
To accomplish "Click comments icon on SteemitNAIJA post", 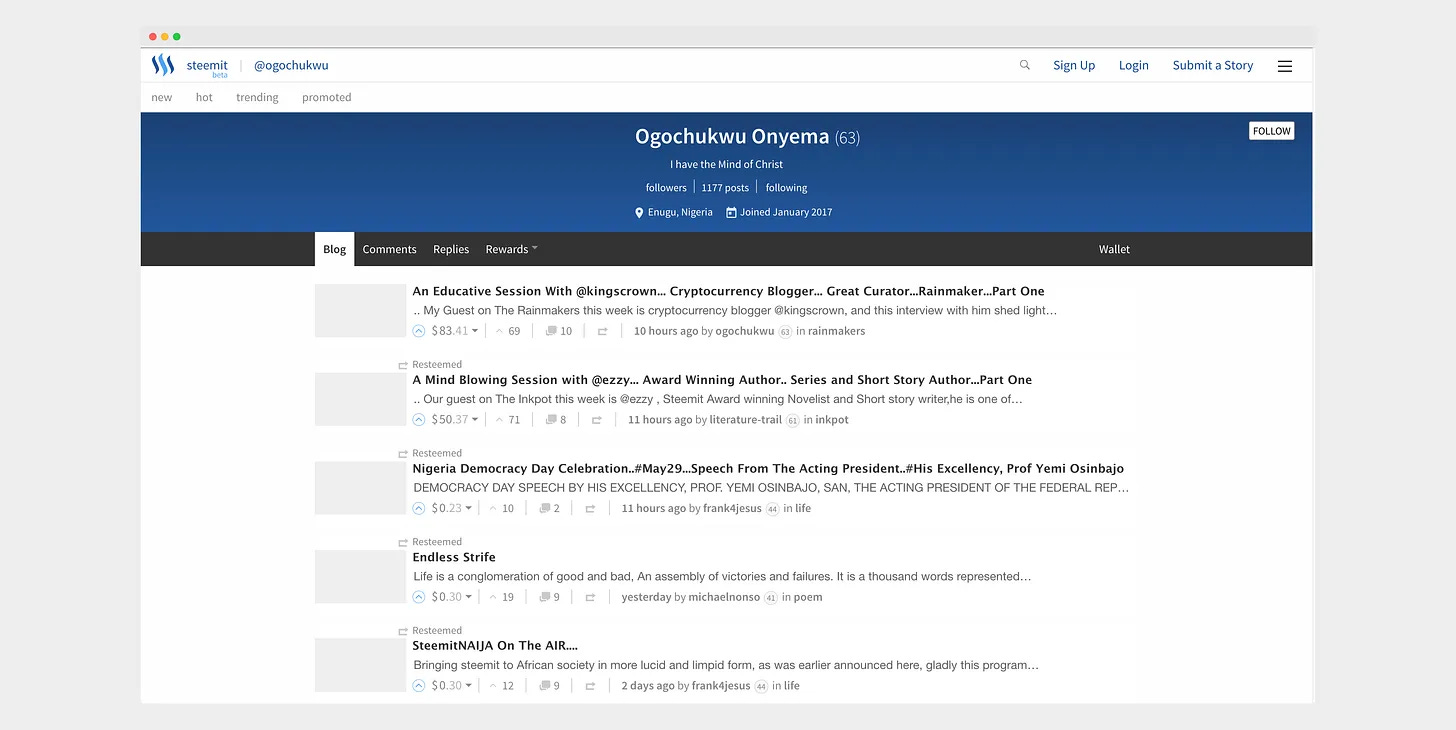I will (x=545, y=686).
